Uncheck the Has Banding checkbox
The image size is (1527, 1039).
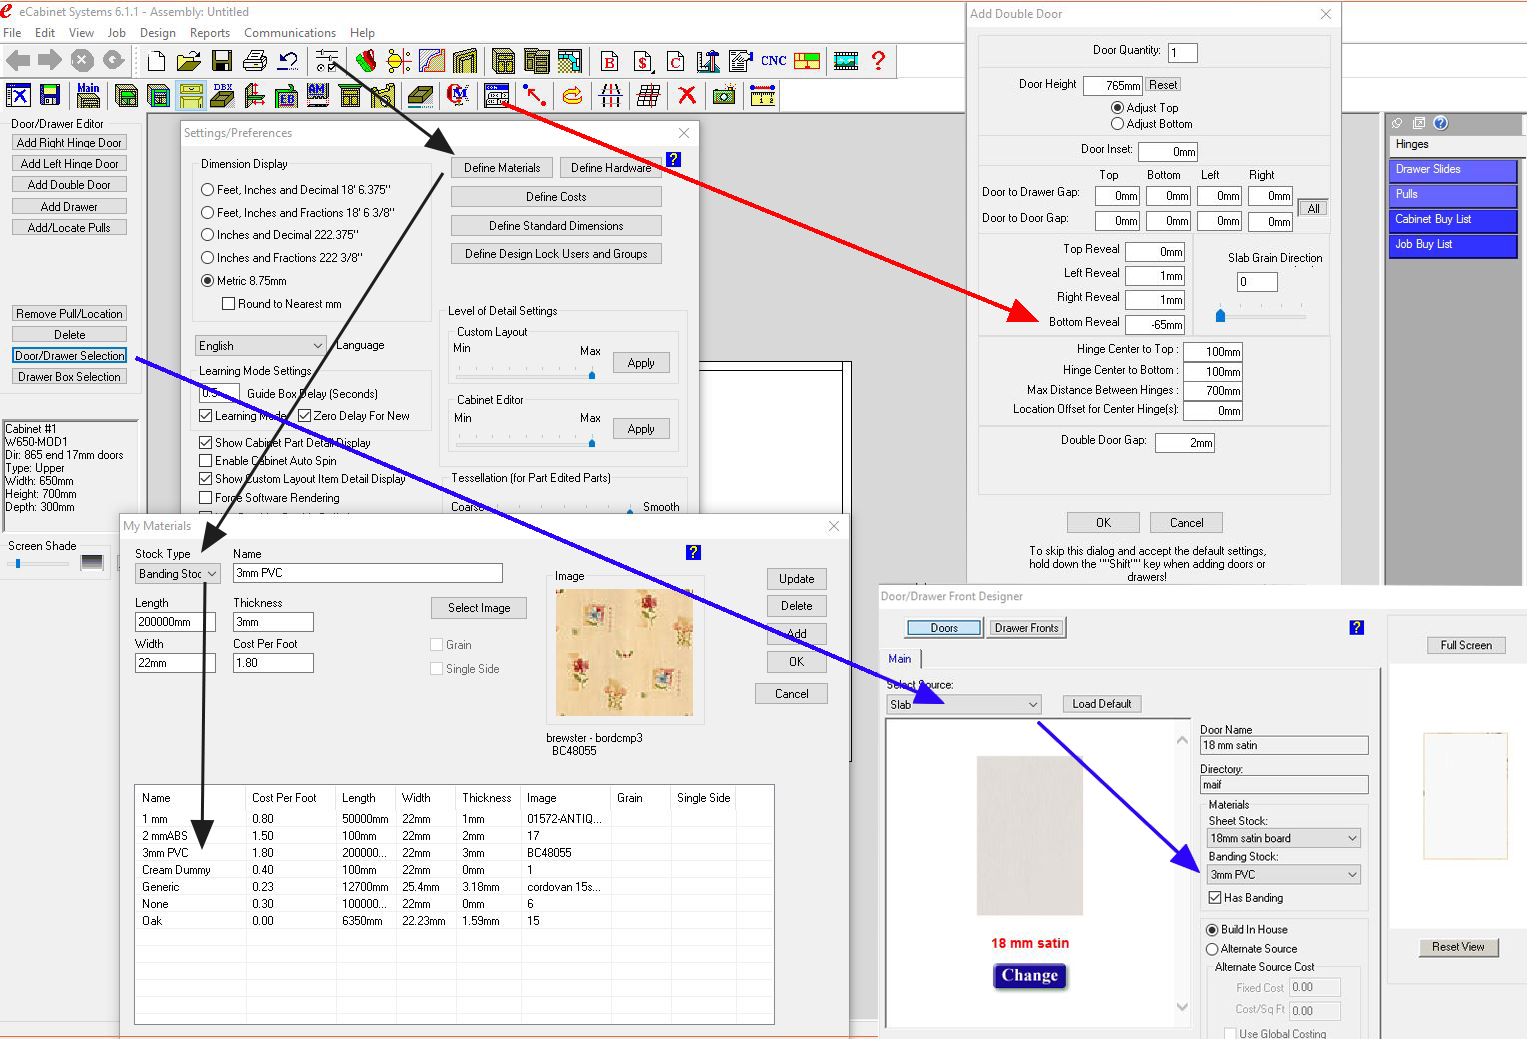coord(1215,898)
